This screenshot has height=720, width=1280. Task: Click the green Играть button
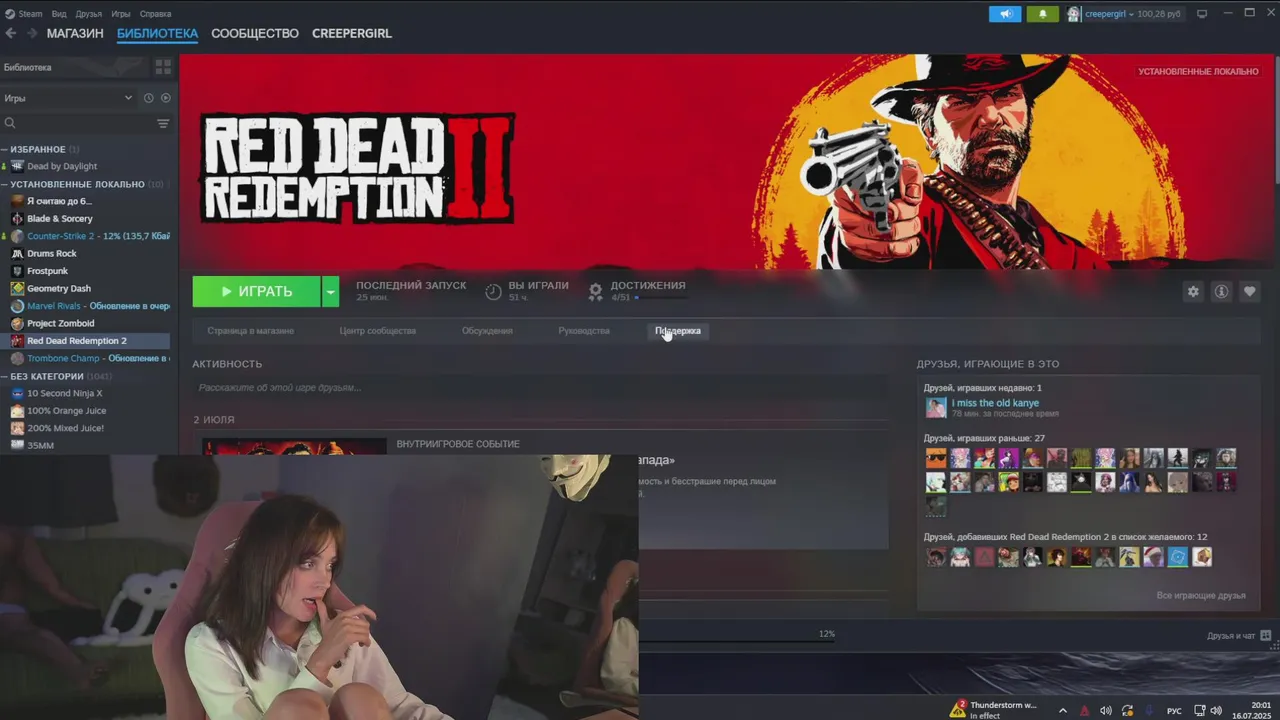[256, 291]
